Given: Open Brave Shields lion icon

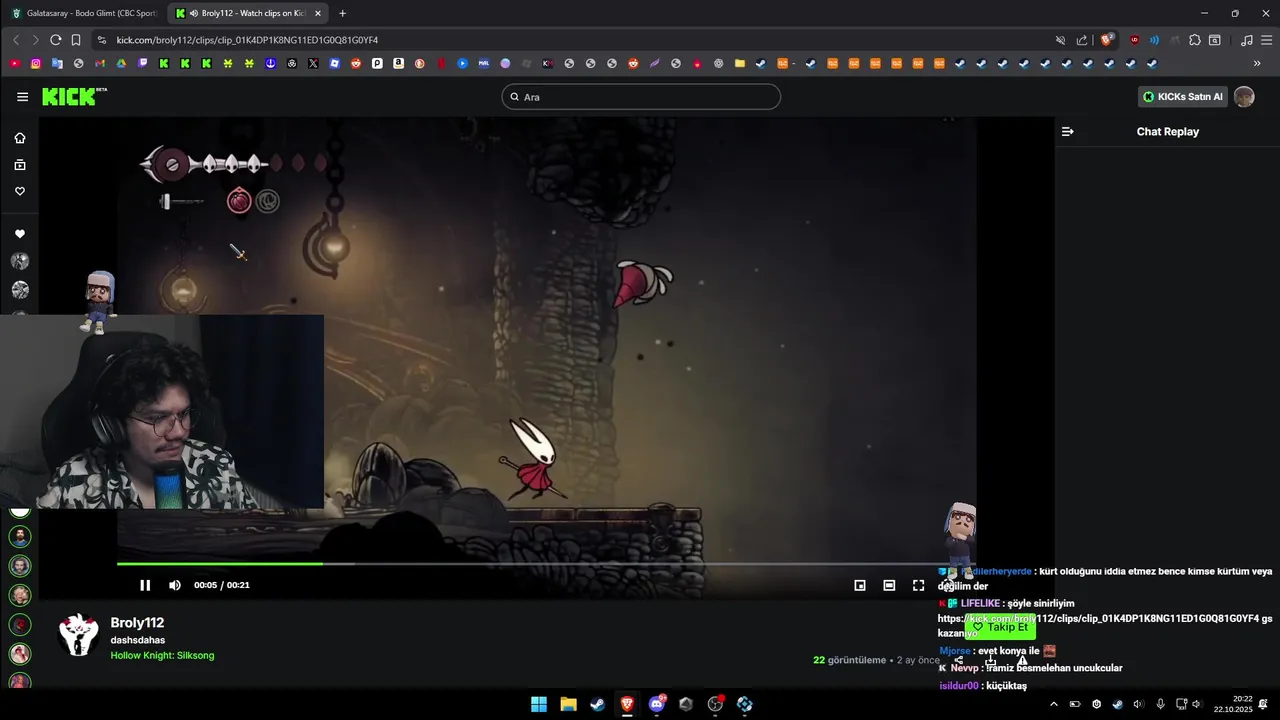Looking at the screenshot, I should pos(1107,40).
